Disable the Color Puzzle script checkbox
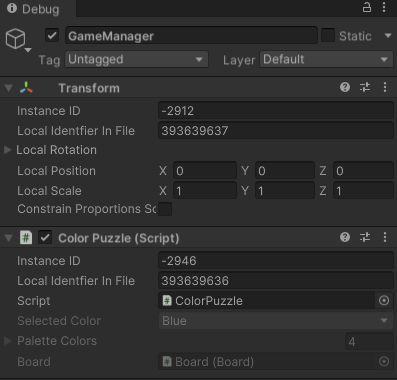Screen dimensions: 397x380 (x=45, y=238)
